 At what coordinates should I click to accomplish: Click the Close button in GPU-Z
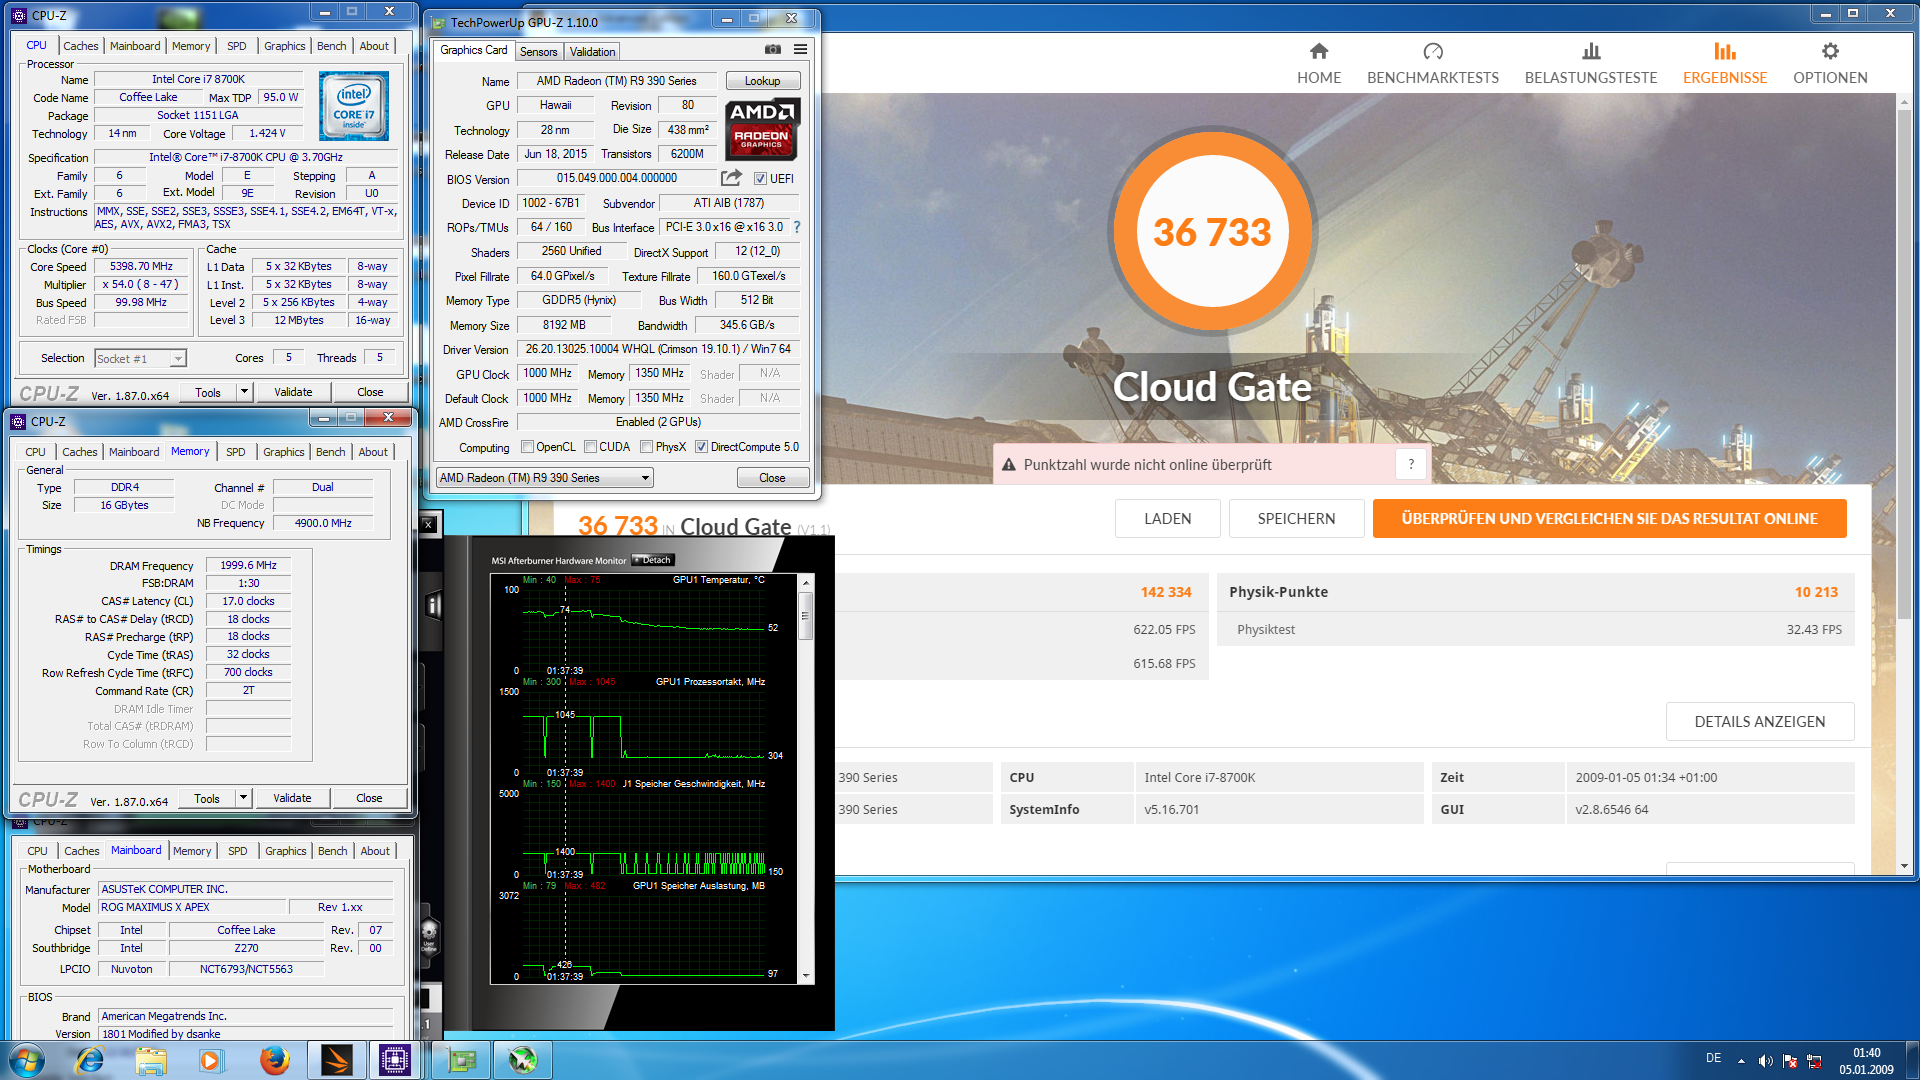pos(772,478)
